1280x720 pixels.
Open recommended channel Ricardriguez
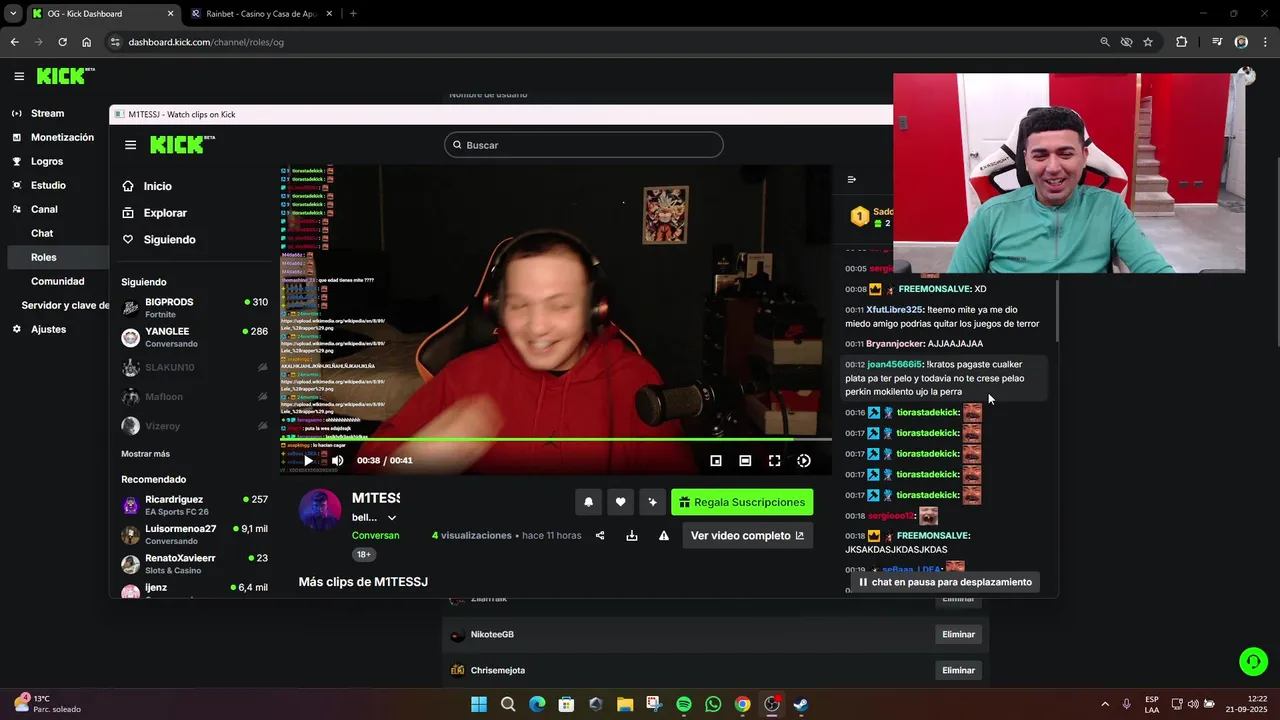[195, 505]
